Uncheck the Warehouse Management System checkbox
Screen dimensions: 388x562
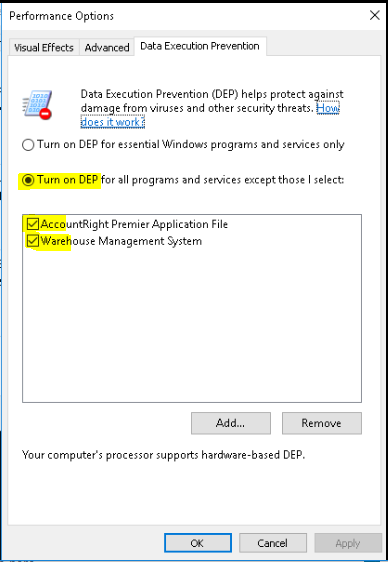[33, 241]
